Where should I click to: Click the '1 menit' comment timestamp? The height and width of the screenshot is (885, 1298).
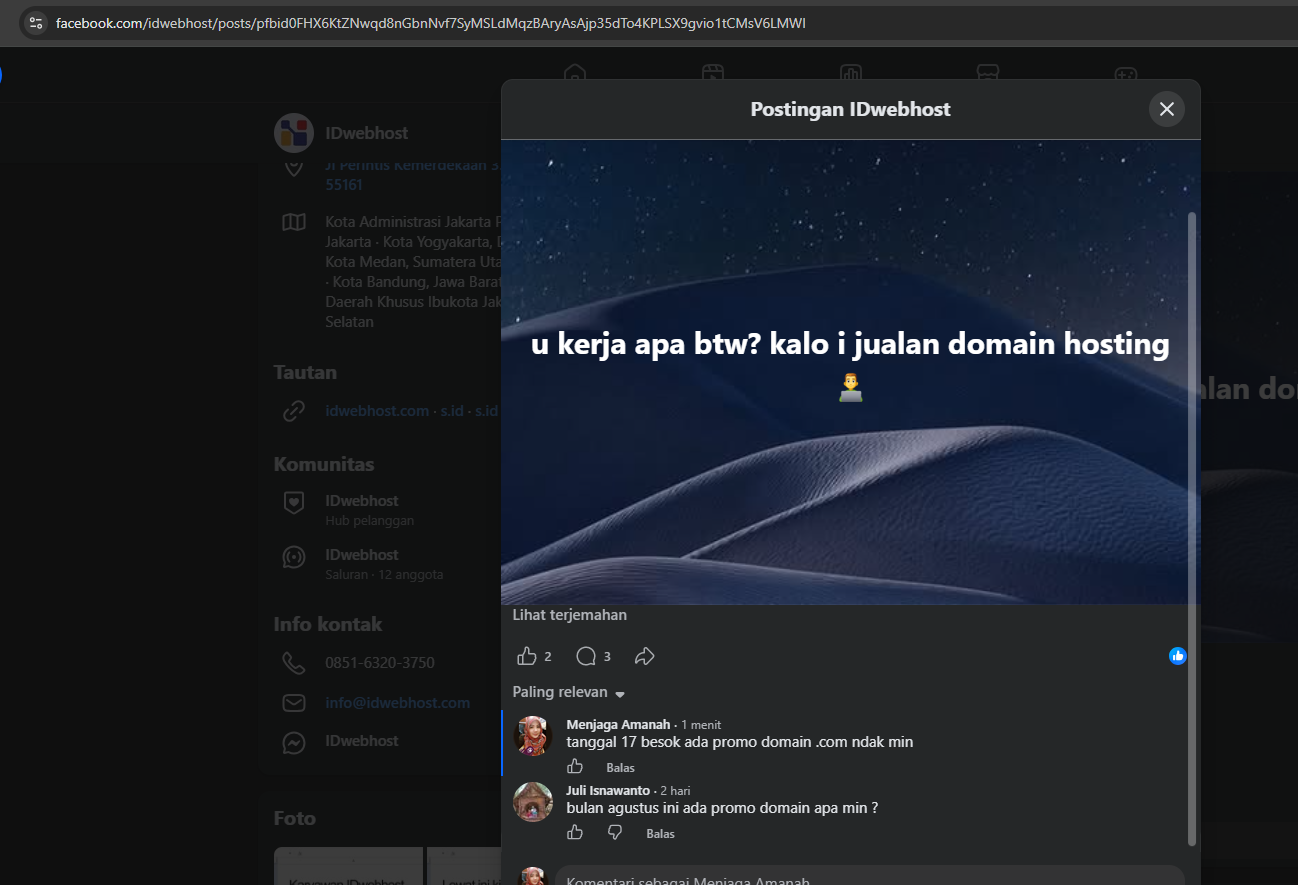point(701,725)
